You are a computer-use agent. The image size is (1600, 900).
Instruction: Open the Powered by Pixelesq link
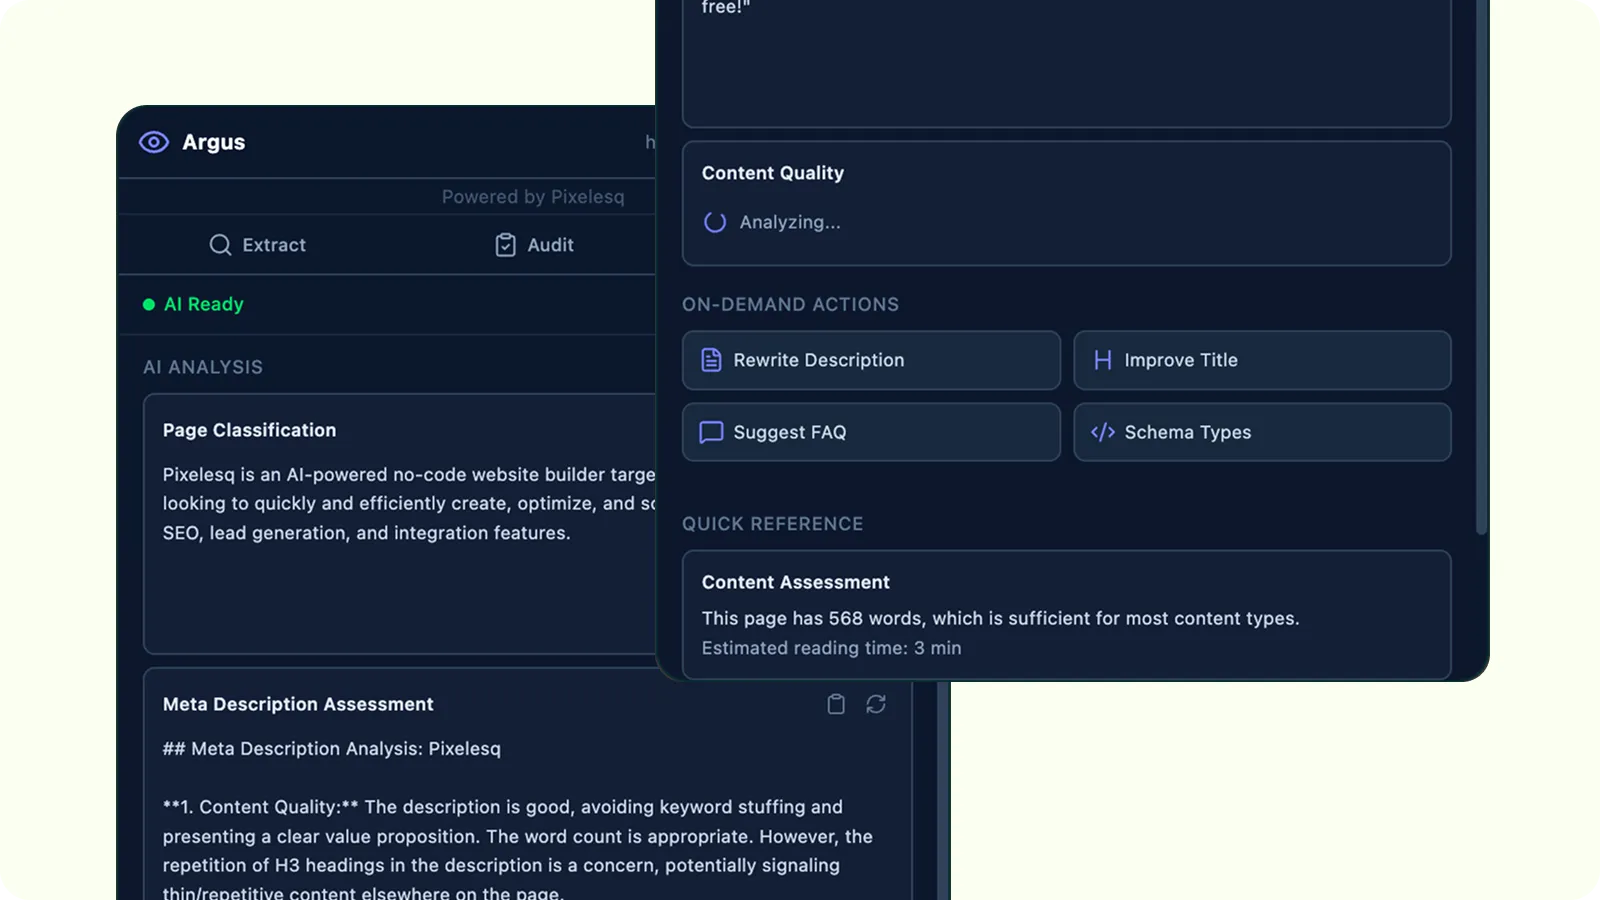click(533, 196)
